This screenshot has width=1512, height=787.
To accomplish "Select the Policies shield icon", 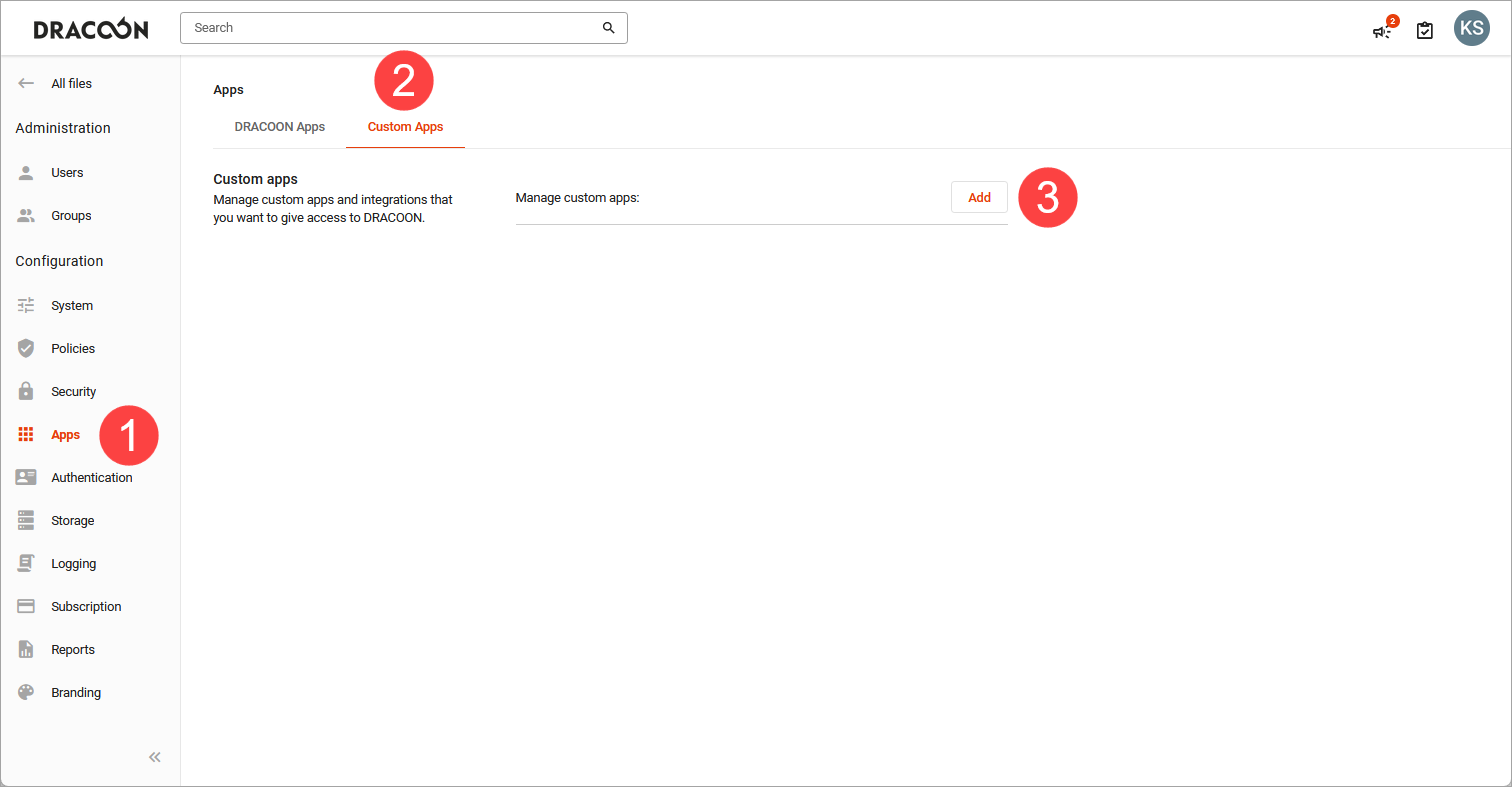I will (x=26, y=349).
